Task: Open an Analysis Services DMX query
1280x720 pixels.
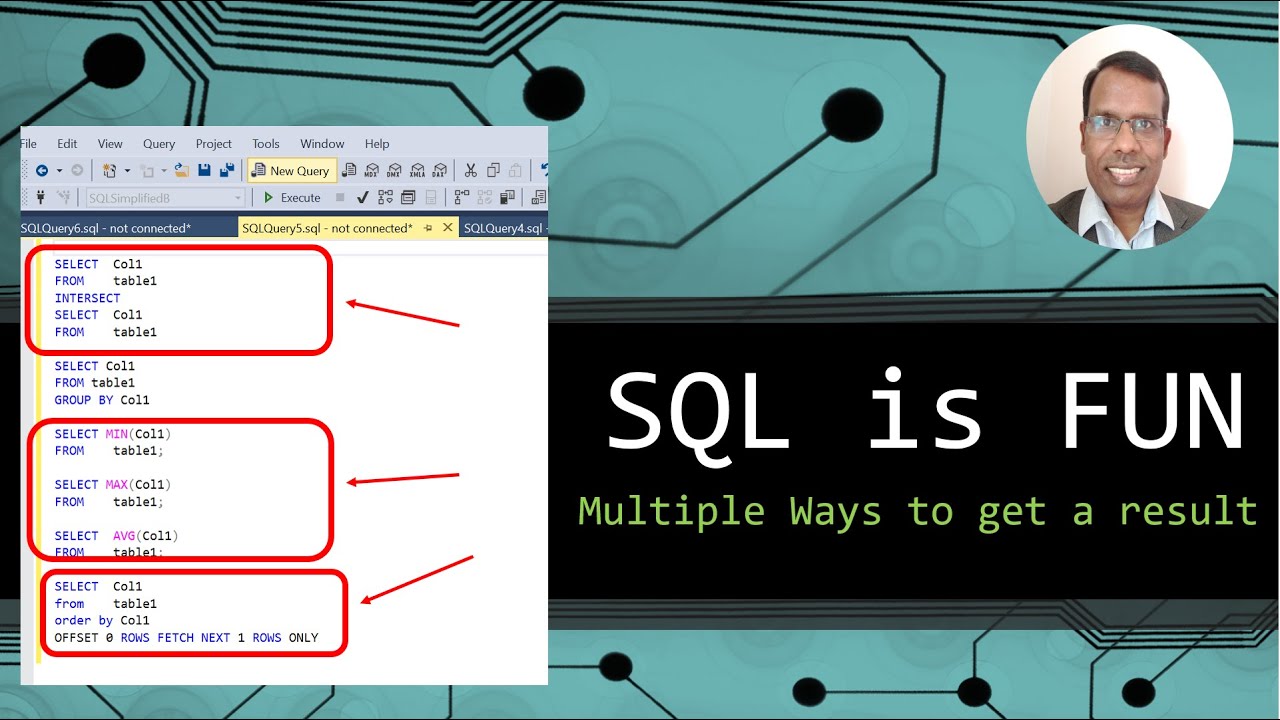Action: click(x=394, y=171)
